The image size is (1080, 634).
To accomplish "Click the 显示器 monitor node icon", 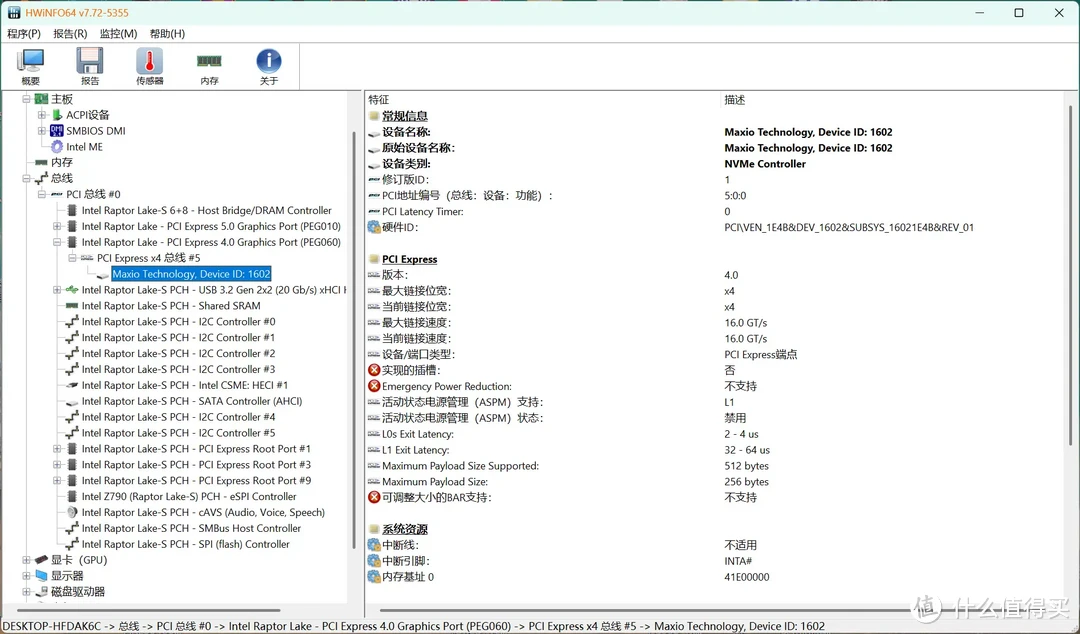I will [41, 575].
